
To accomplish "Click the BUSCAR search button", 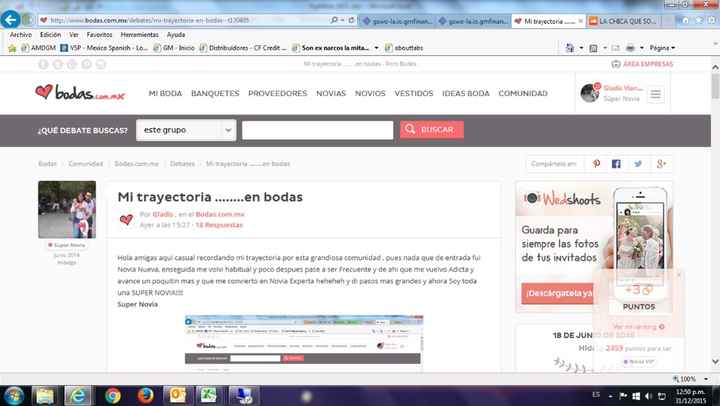I will click(x=432, y=130).
